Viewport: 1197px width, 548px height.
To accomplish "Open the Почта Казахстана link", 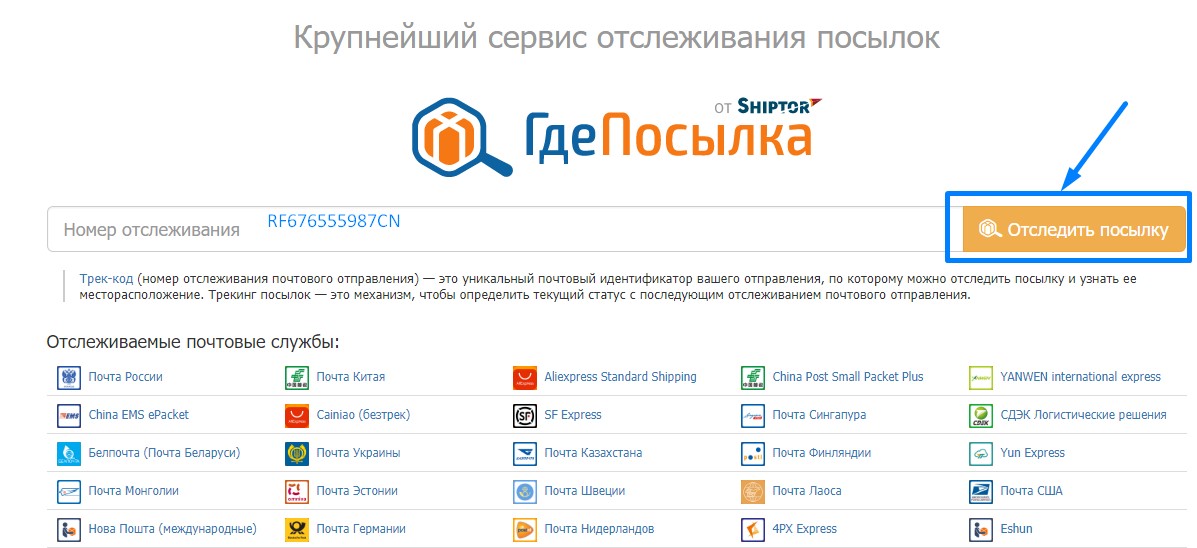I will click(x=593, y=453).
